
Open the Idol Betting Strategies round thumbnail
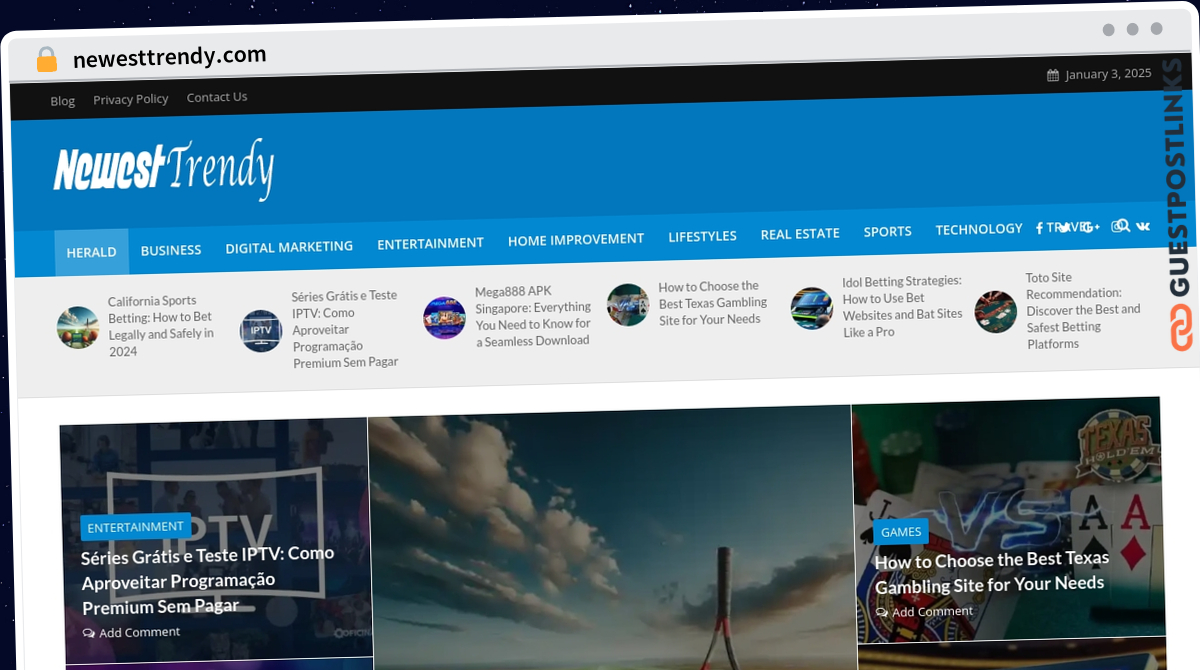coord(811,308)
